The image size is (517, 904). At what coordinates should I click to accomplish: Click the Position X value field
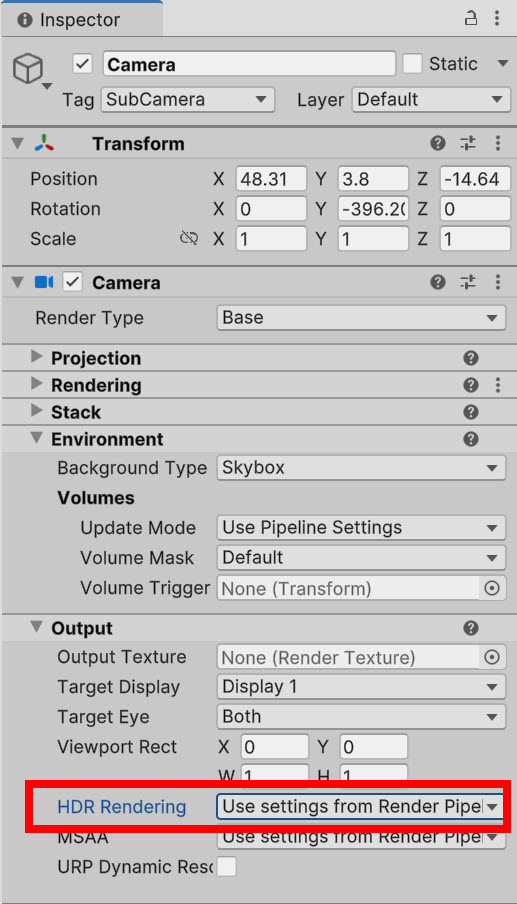click(271, 179)
